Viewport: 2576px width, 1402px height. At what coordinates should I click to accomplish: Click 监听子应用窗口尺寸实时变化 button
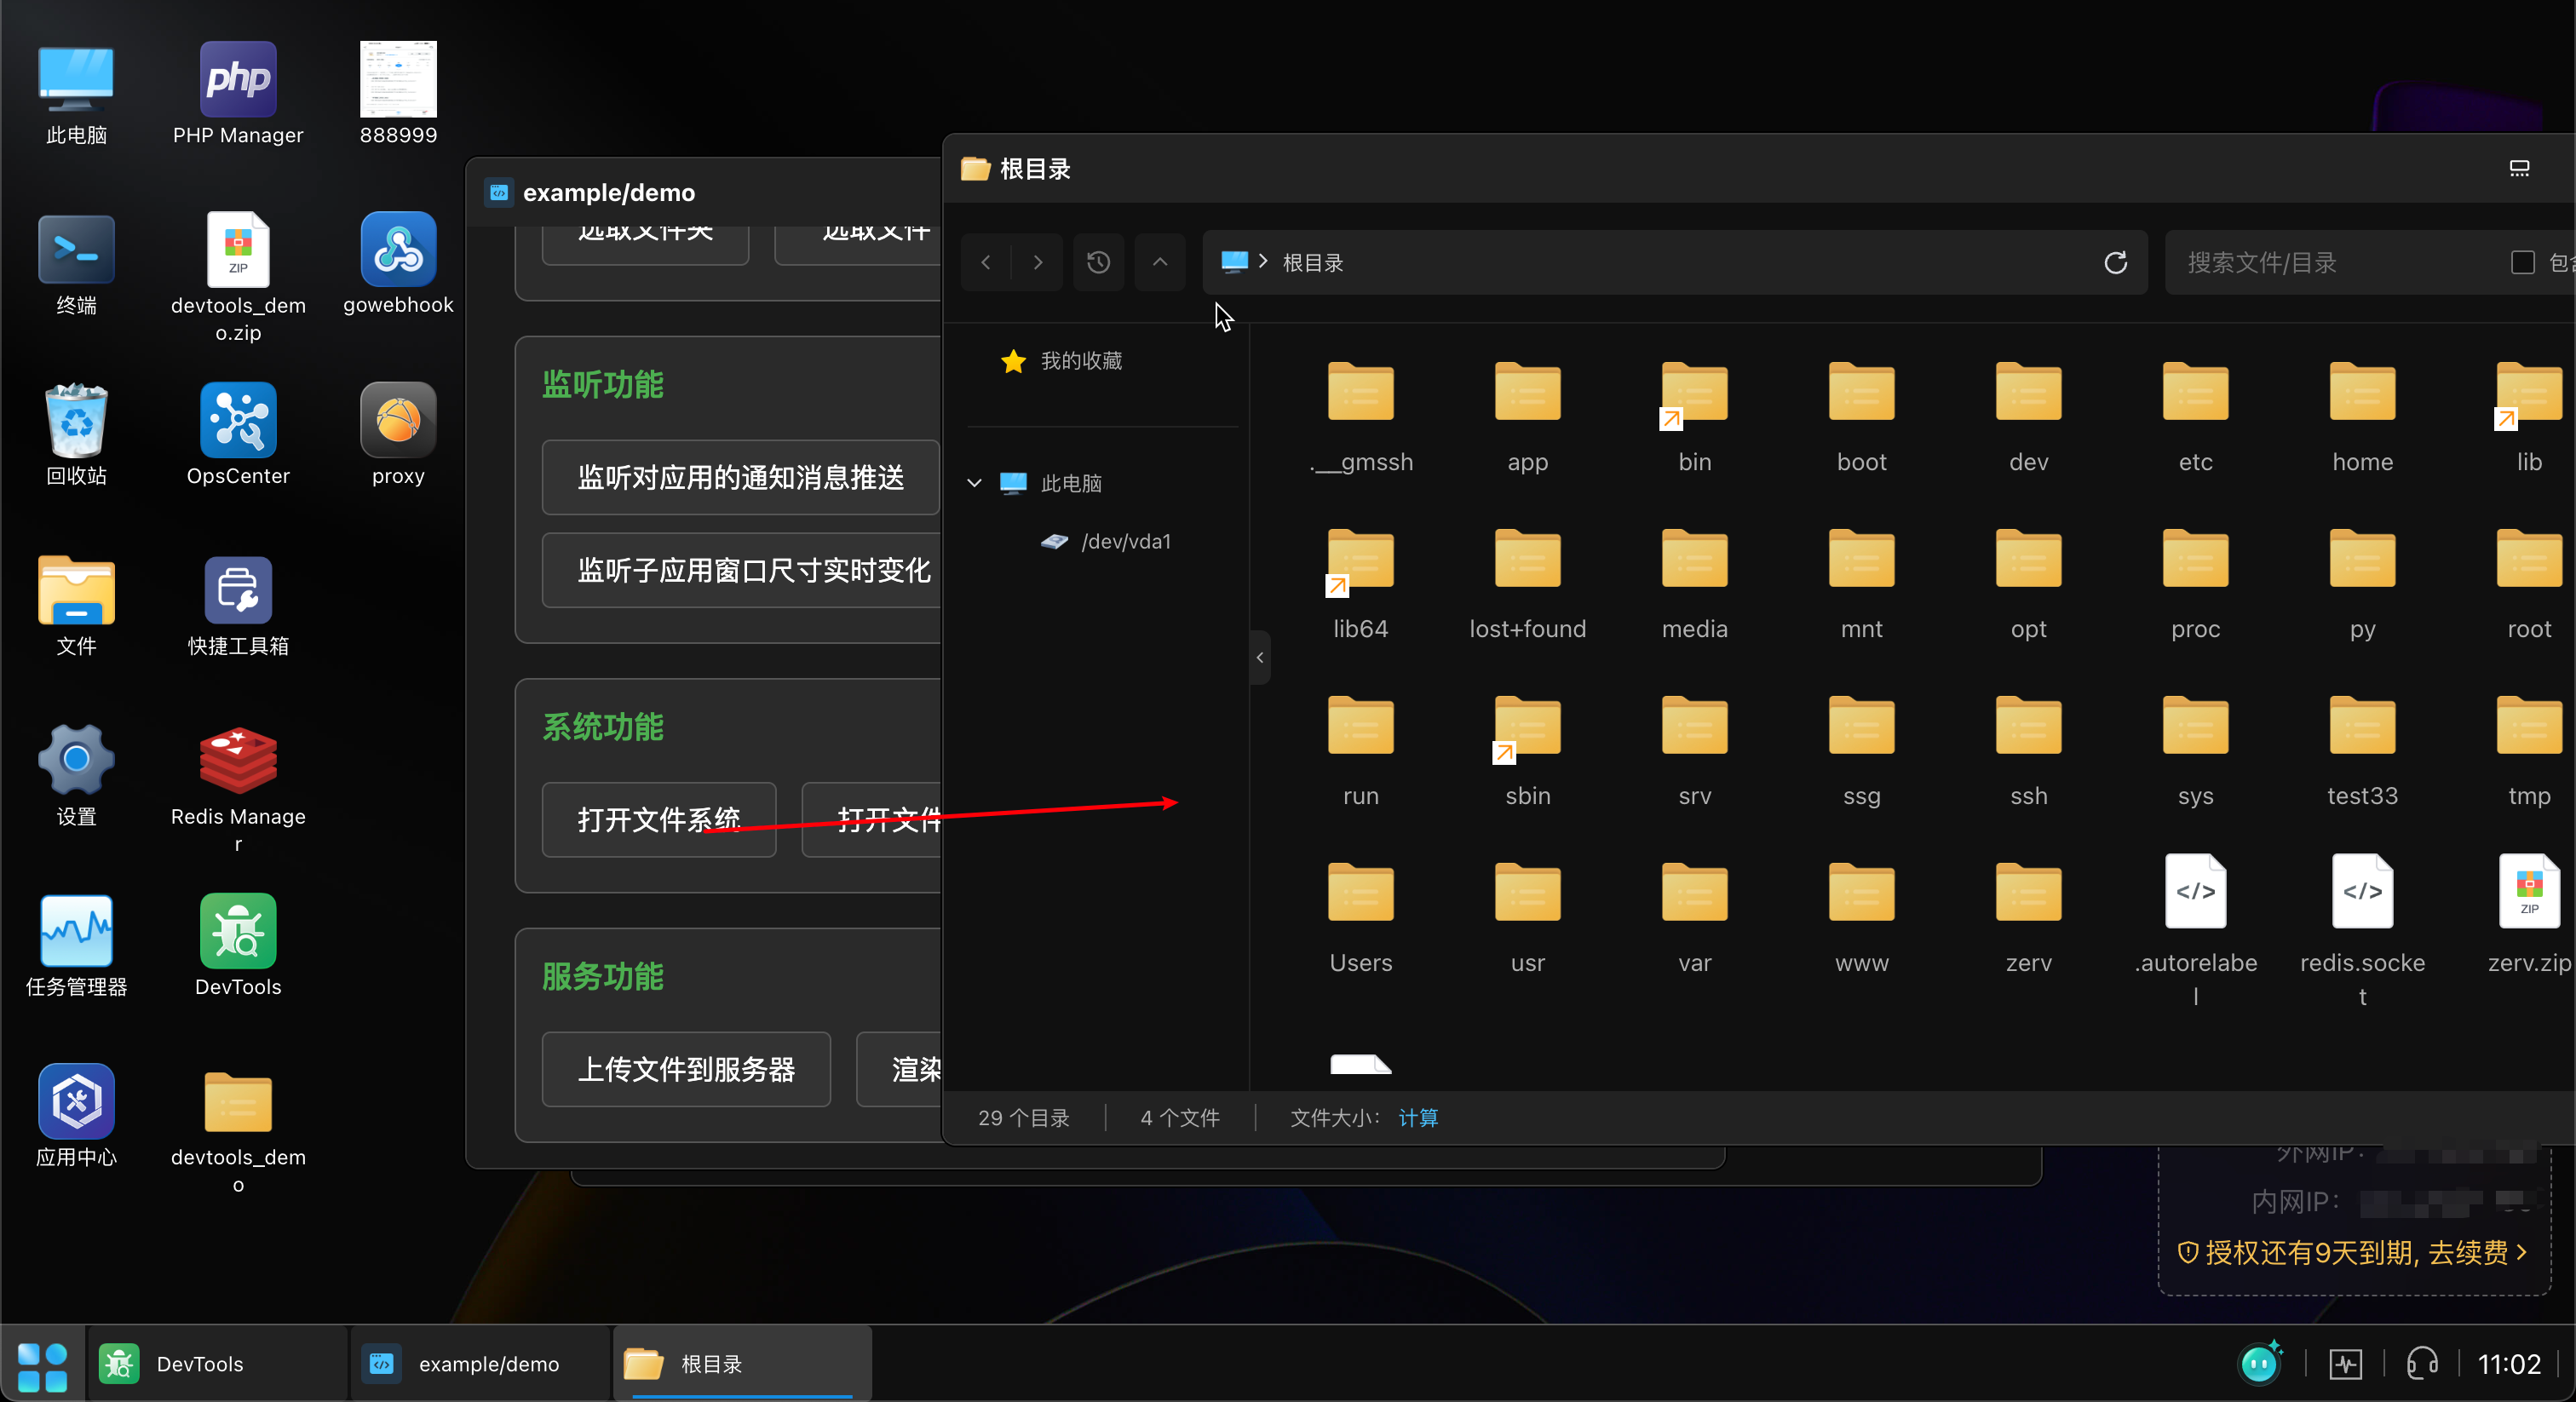click(740, 570)
